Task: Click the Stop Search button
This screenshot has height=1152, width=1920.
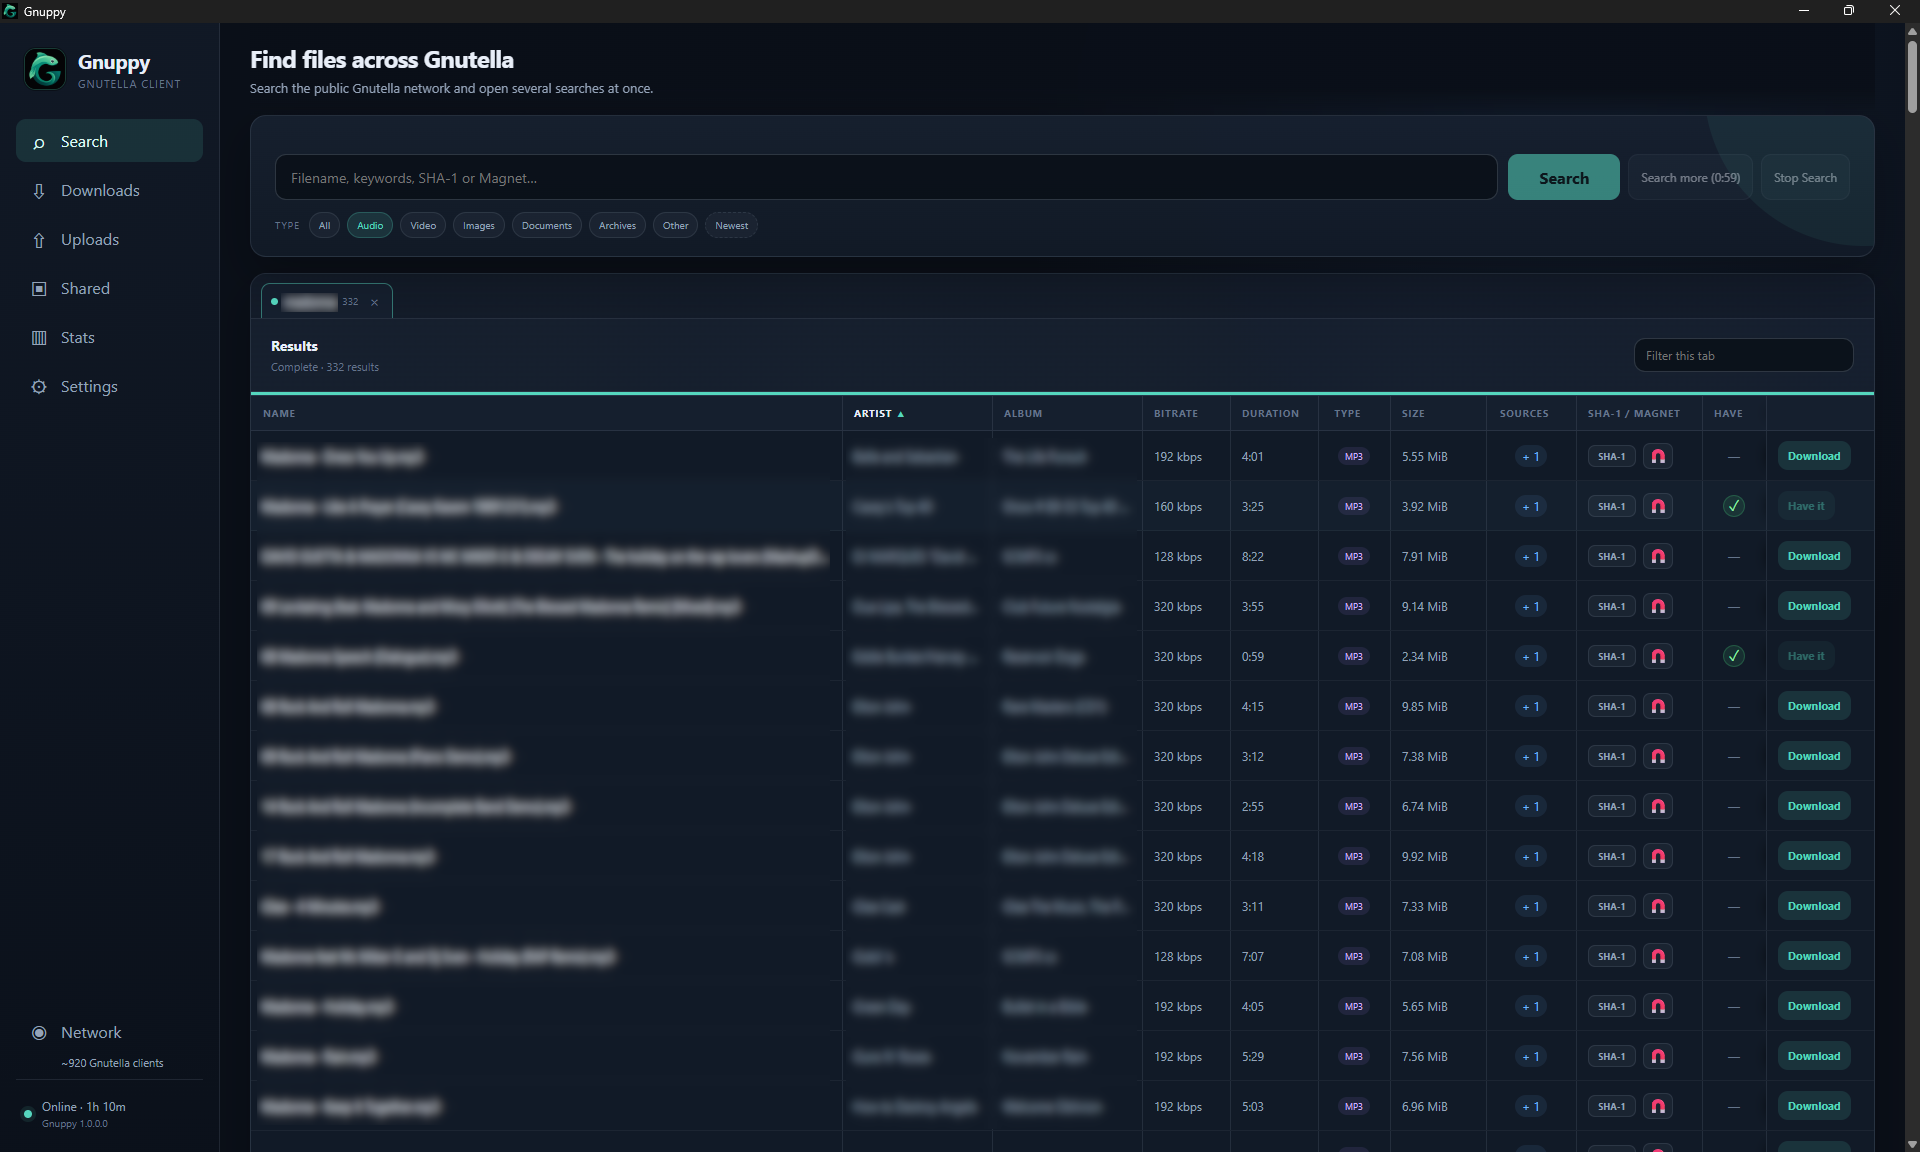Action: 1804,177
